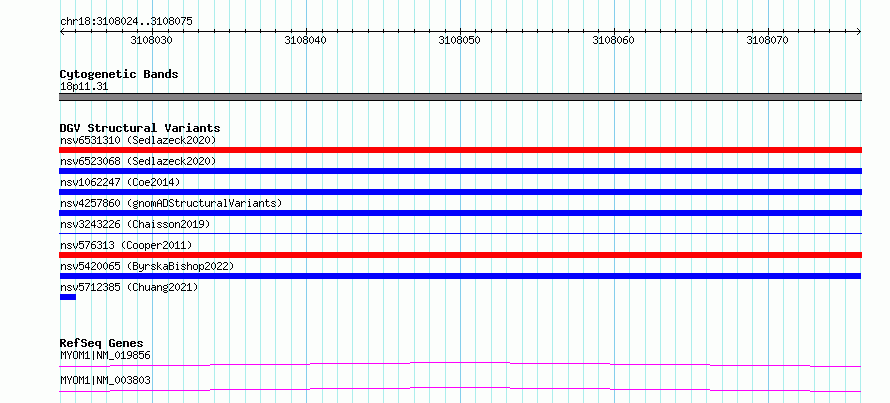Open nsv3243226 (Chaisson2019) variant label
The height and width of the screenshot is (403, 890).
pyautogui.click(x=135, y=224)
